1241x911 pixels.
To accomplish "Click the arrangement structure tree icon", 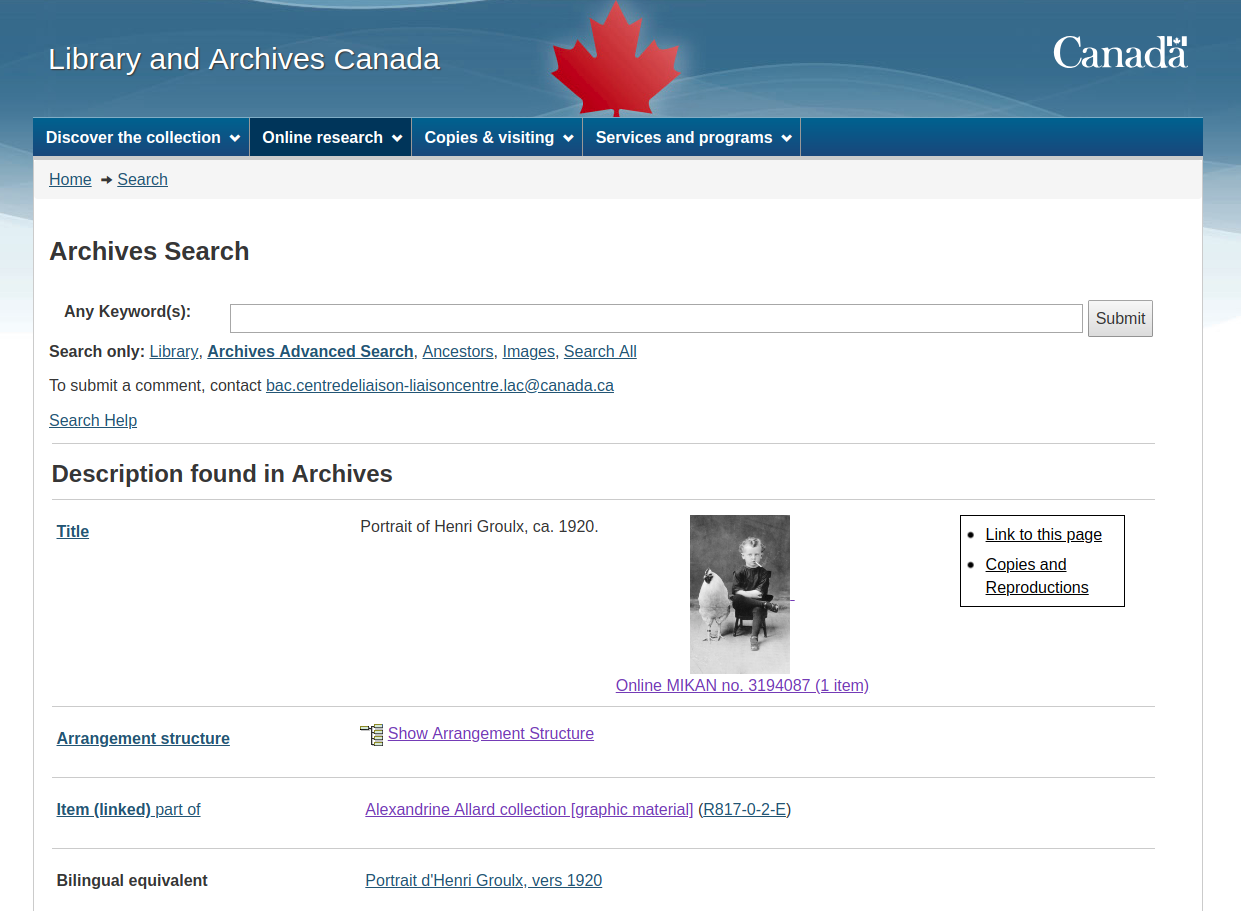I will (371, 735).
